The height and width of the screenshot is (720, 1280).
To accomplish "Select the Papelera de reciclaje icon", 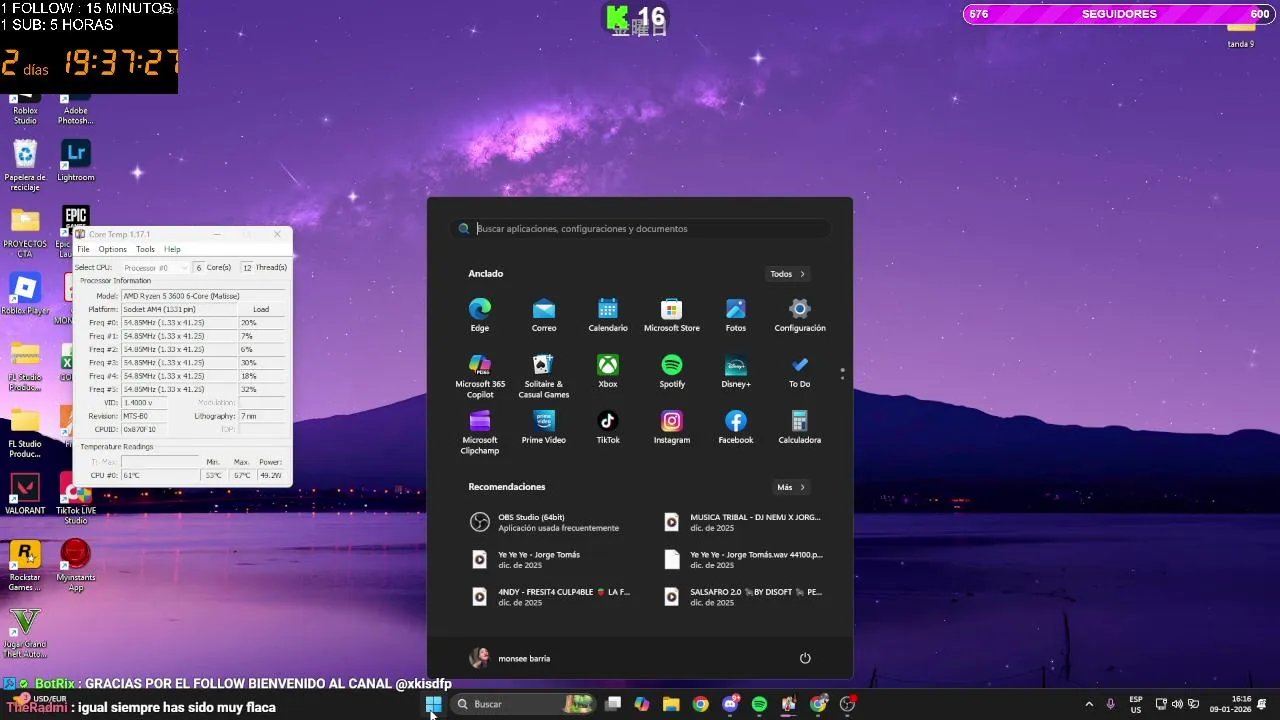I will pos(25,165).
